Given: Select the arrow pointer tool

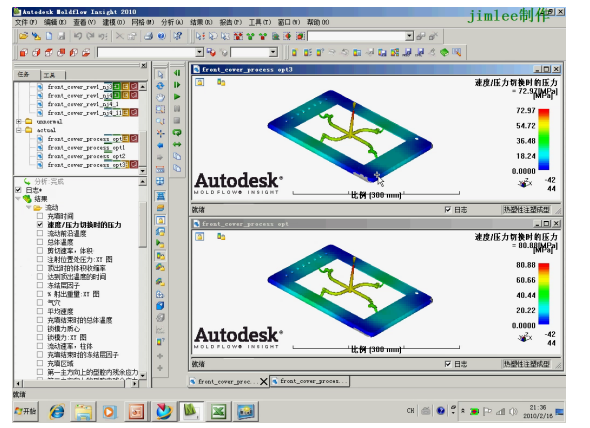Looking at the screenshot, I should click(161, 75).
